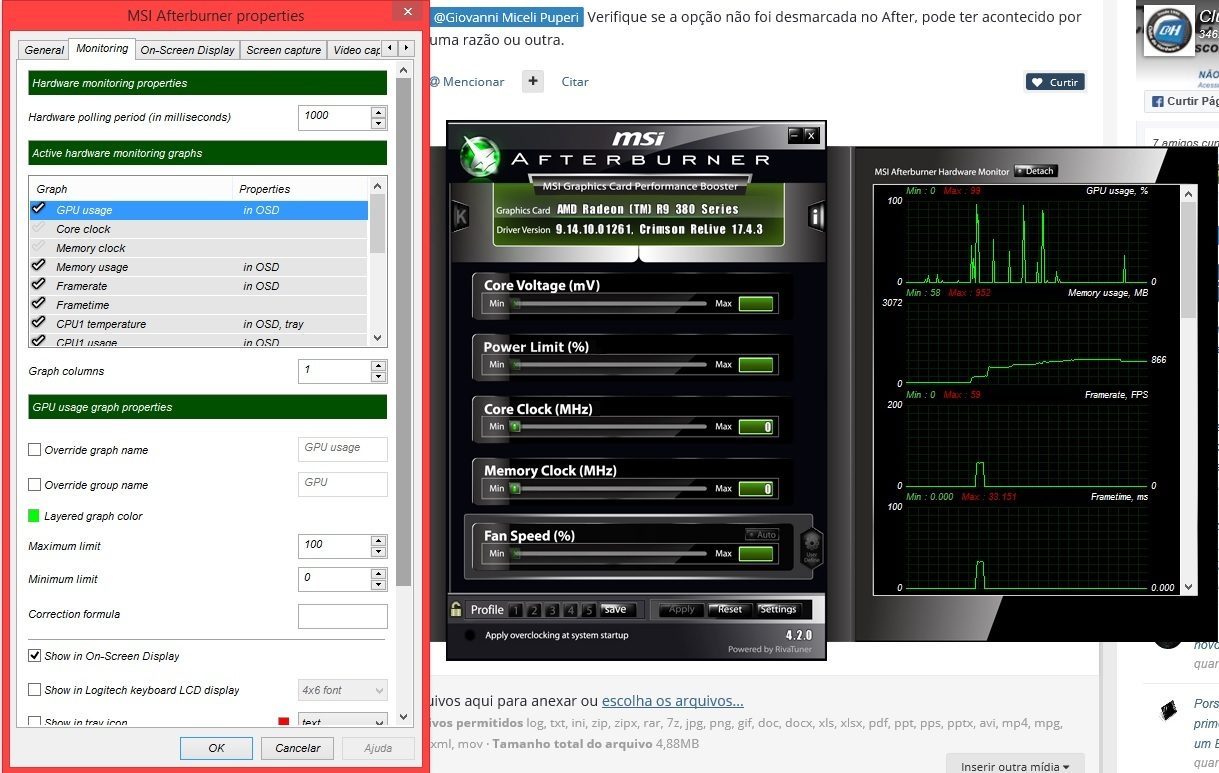Click the Reset button in Afterburner

[729, 609]
